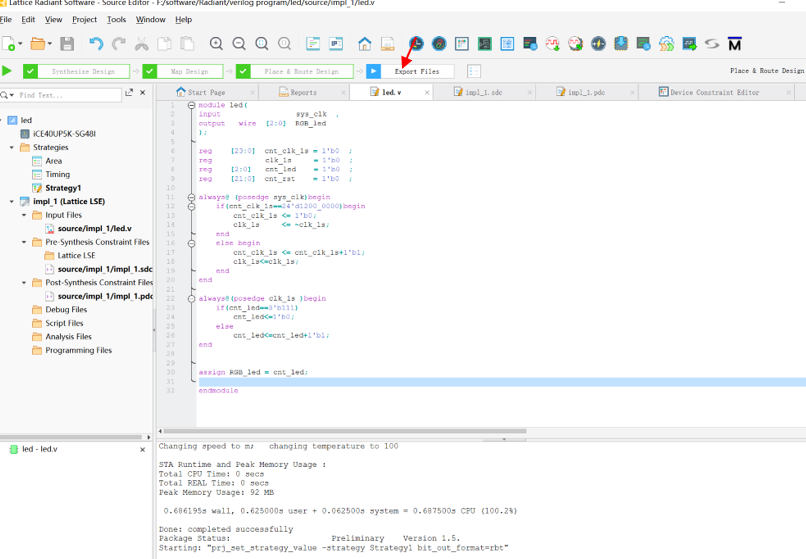Click the Paste clipboard icon

point(187,44)
